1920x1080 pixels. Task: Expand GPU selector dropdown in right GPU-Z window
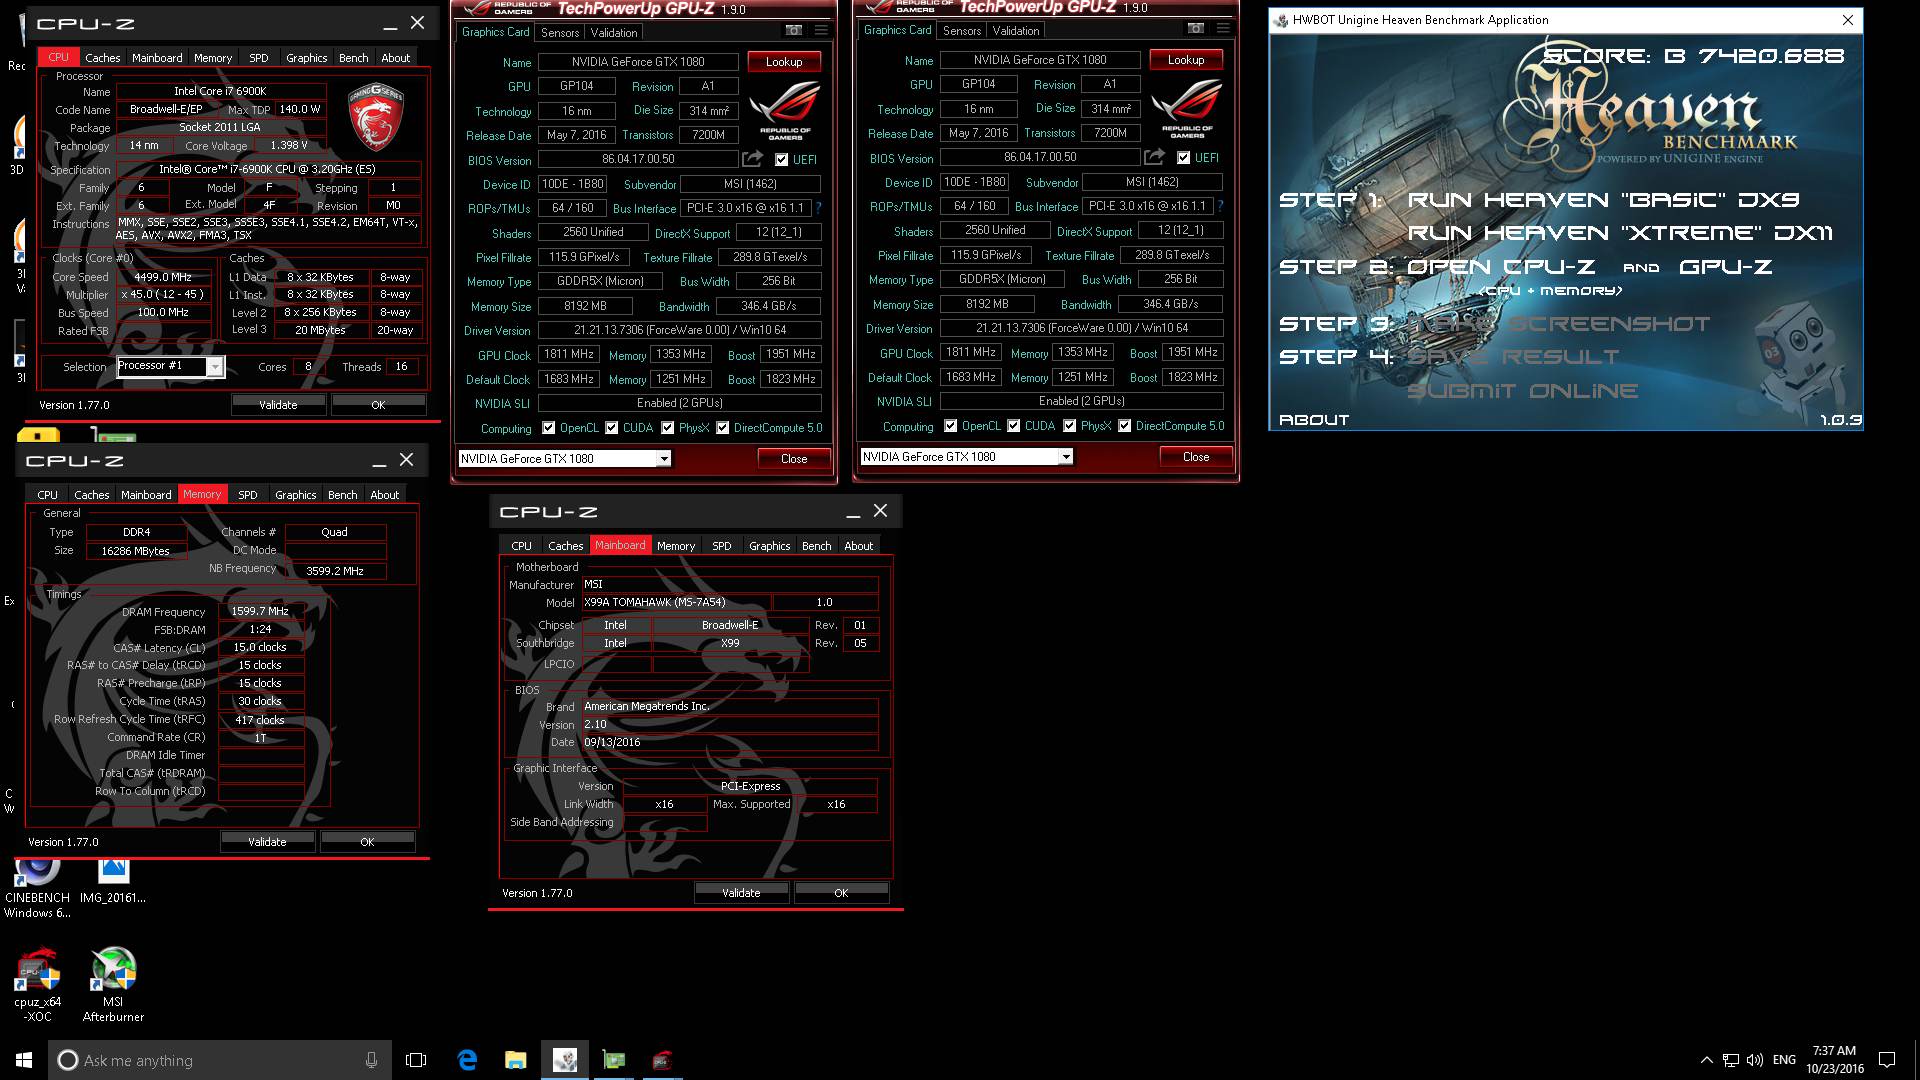1065,457
